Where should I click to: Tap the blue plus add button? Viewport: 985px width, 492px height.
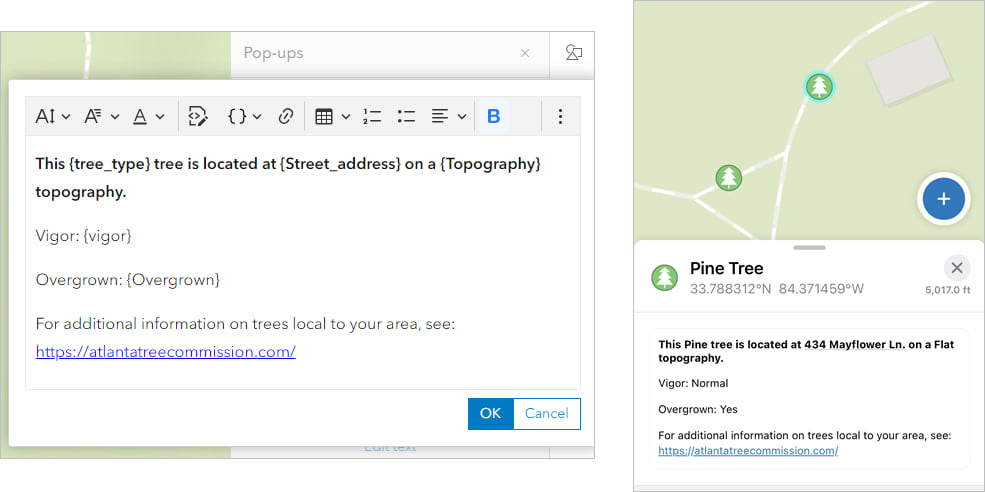click(x=943, y=199)
